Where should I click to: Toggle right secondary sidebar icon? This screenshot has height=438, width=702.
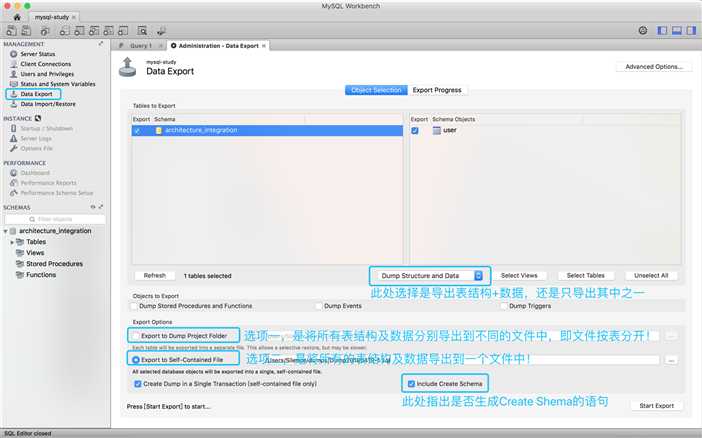691,30
